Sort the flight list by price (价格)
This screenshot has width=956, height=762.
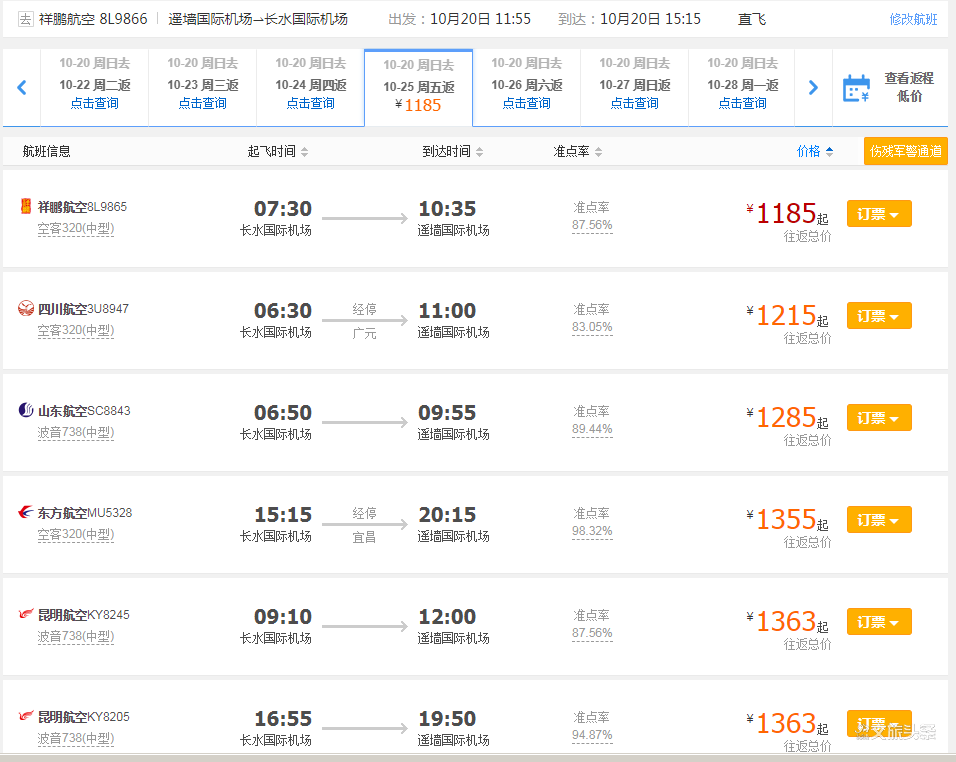click(x=814, y=152)
